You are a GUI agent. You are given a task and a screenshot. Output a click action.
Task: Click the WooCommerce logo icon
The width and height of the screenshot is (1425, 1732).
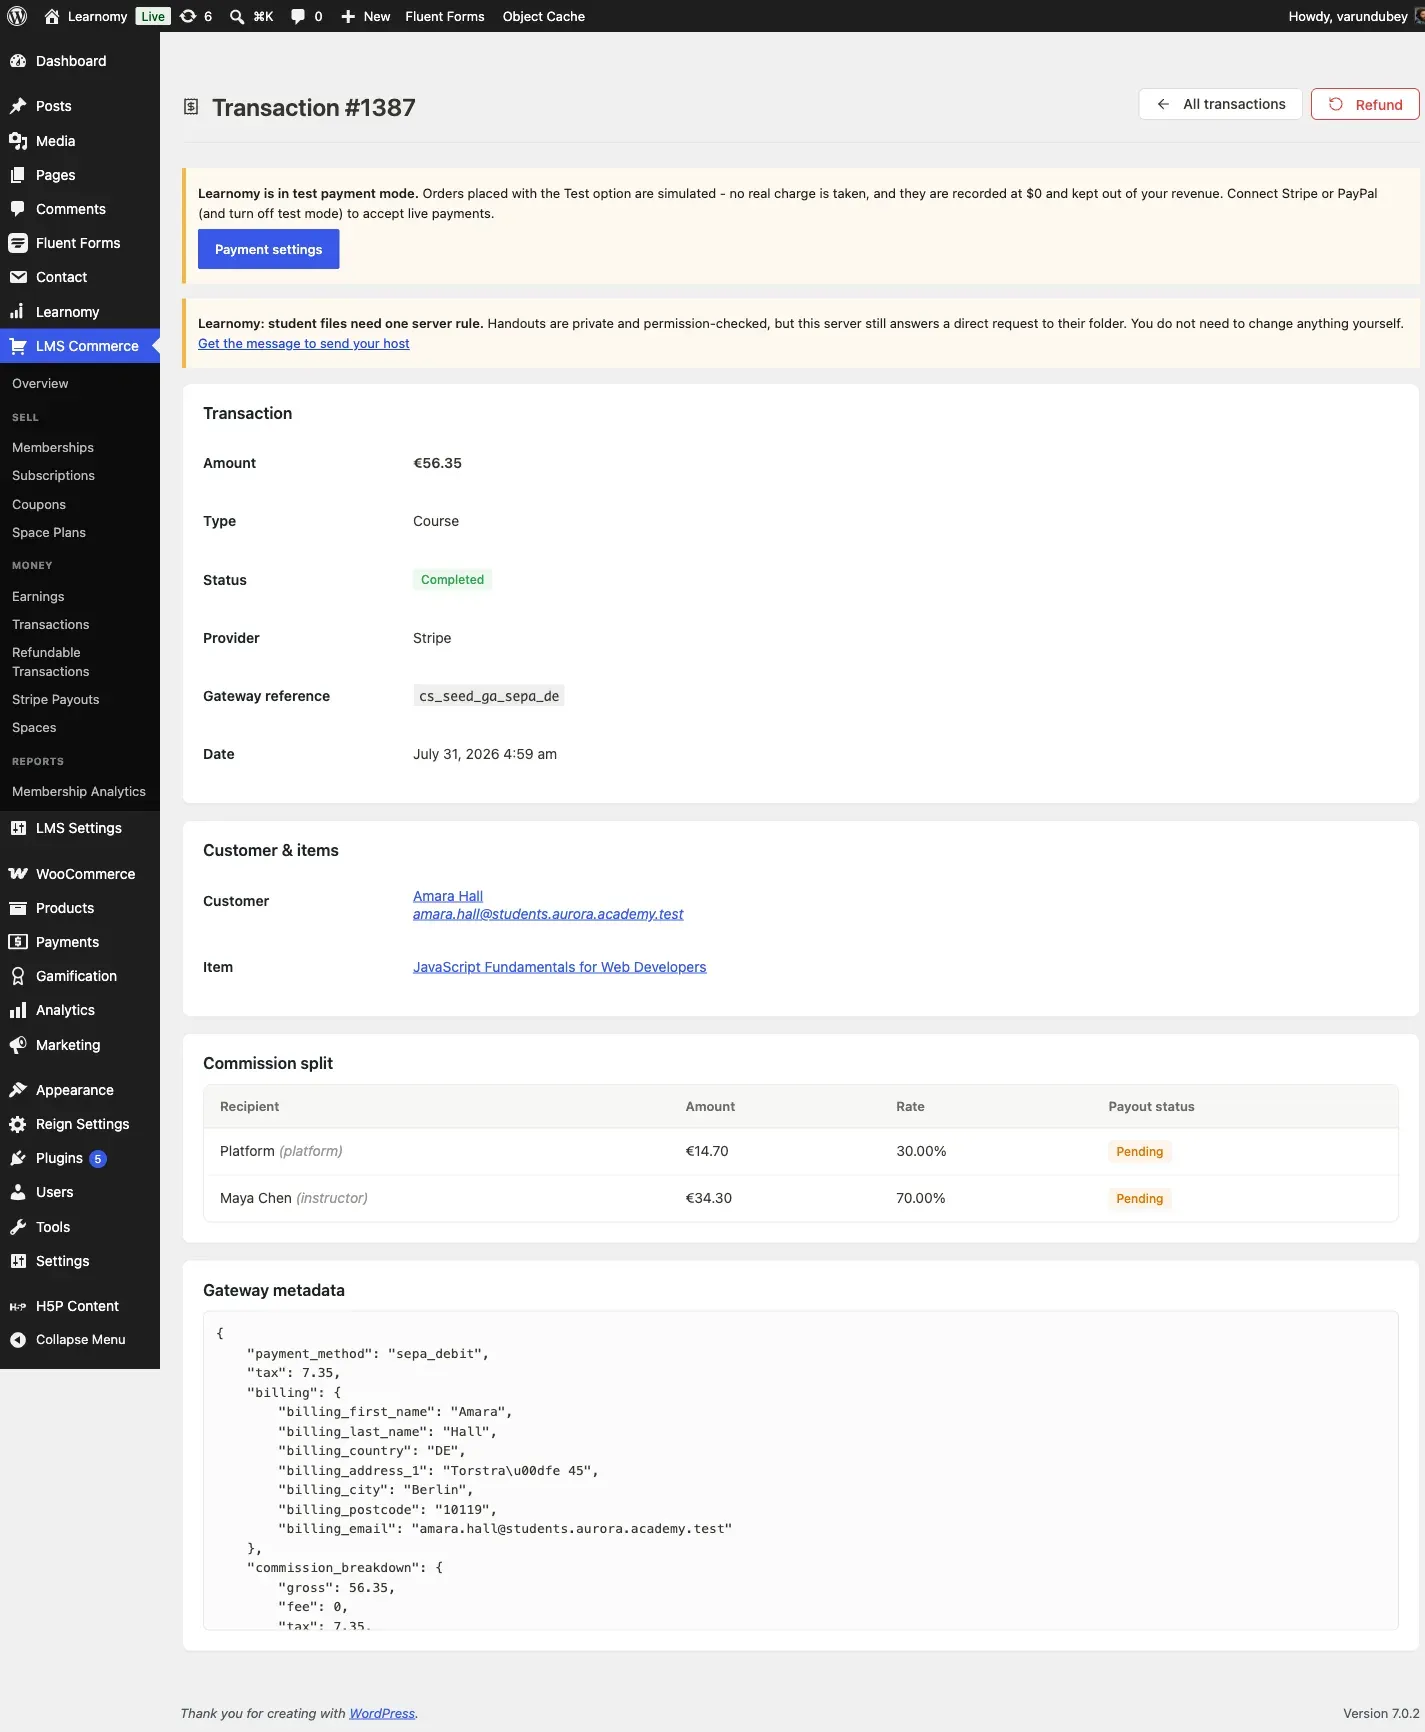(18, 874)
